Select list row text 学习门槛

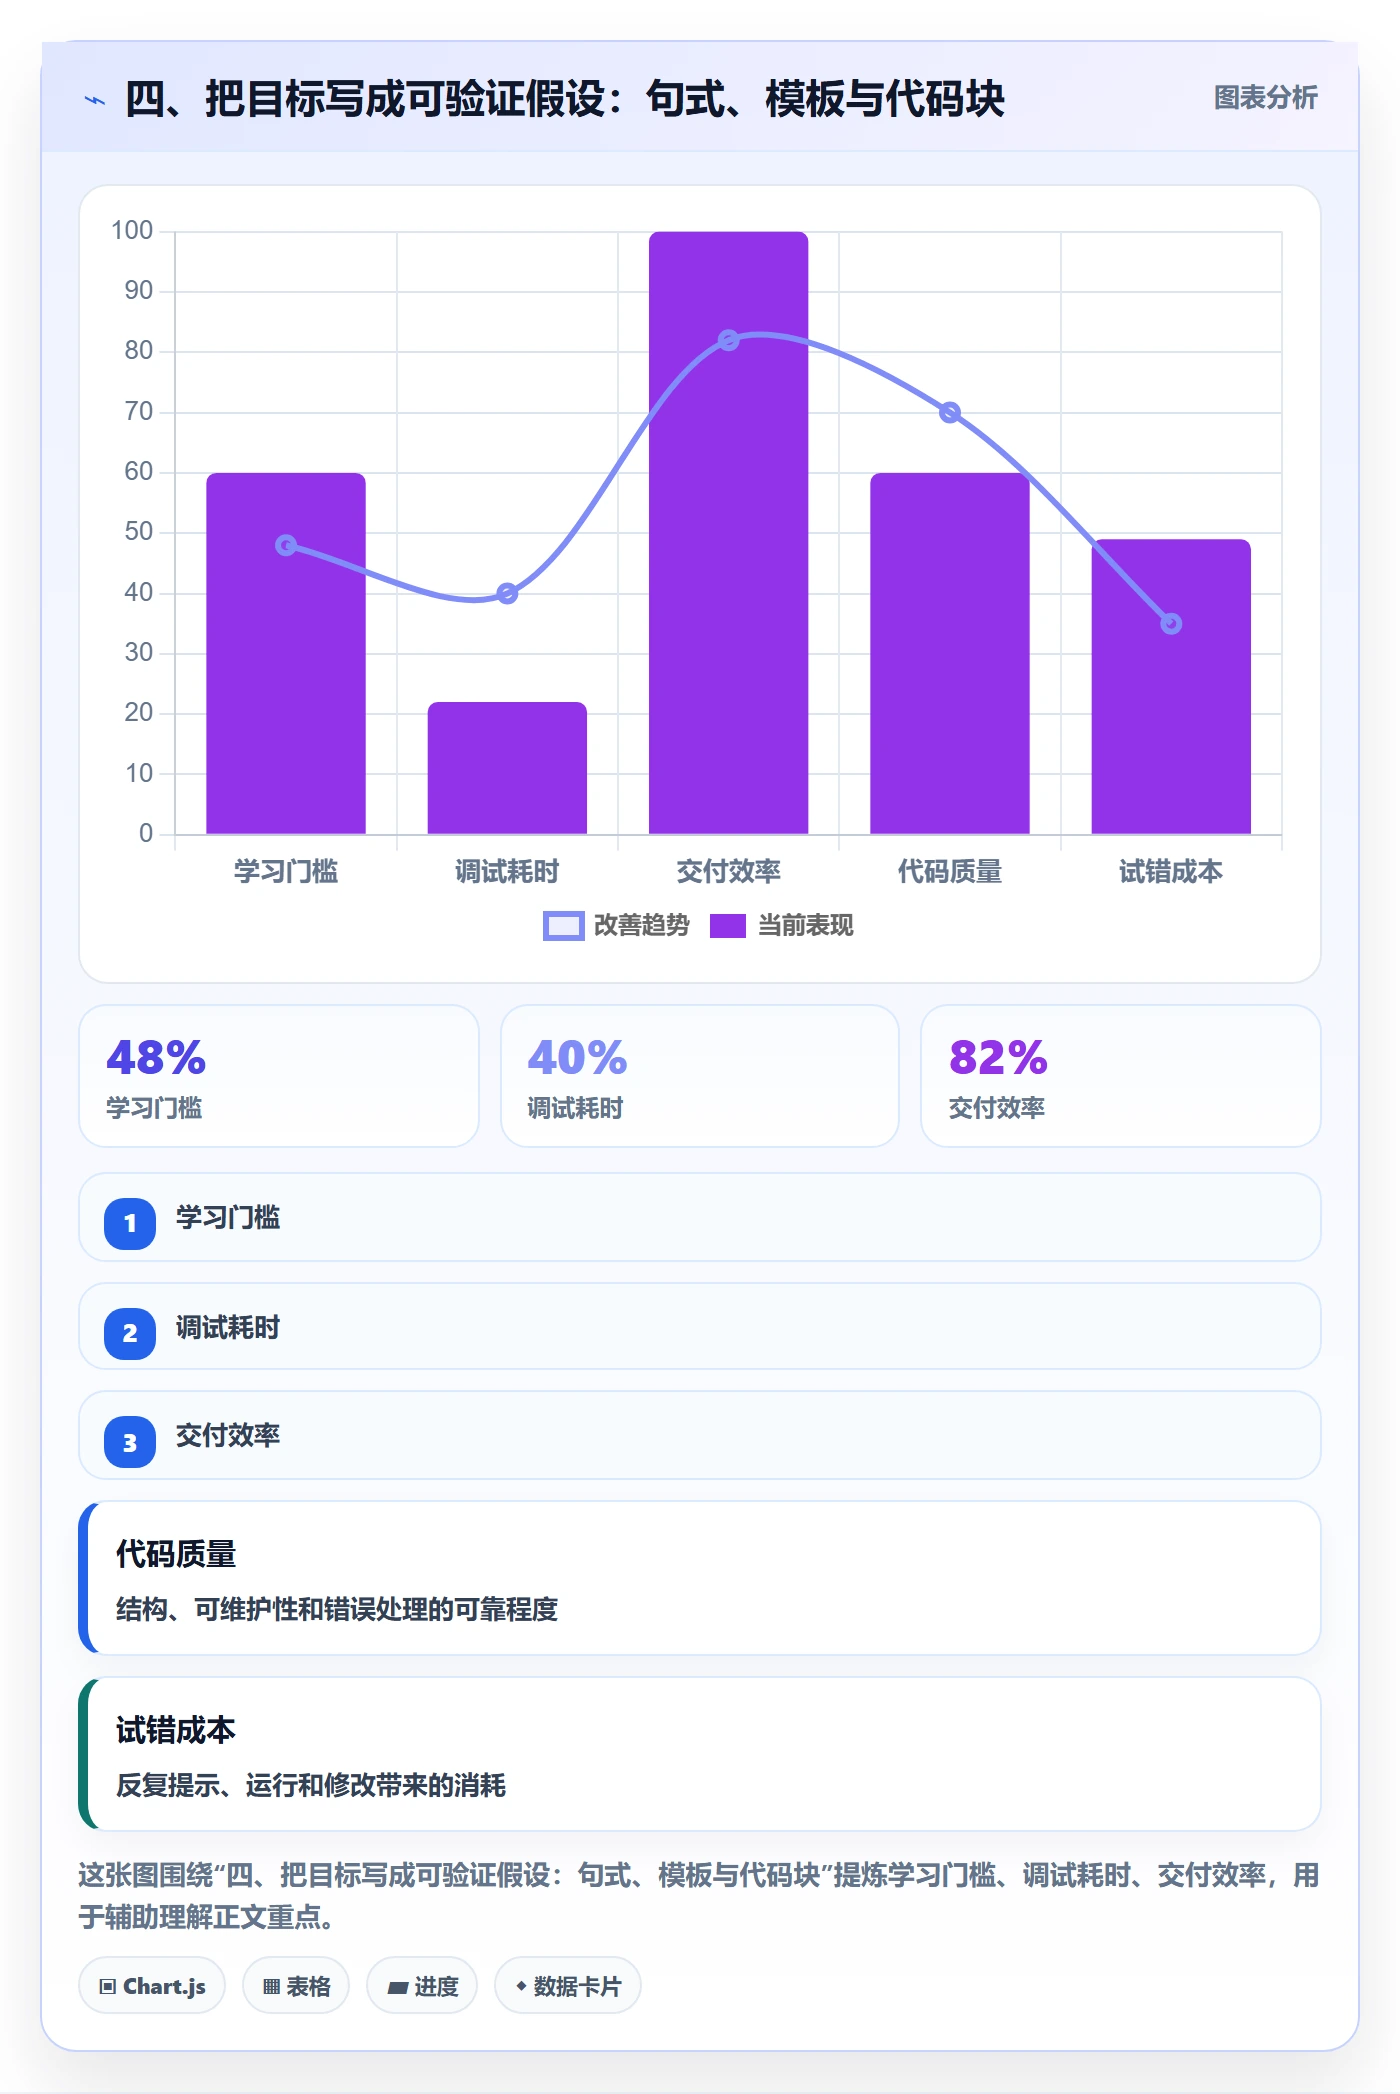[228, 1218]
